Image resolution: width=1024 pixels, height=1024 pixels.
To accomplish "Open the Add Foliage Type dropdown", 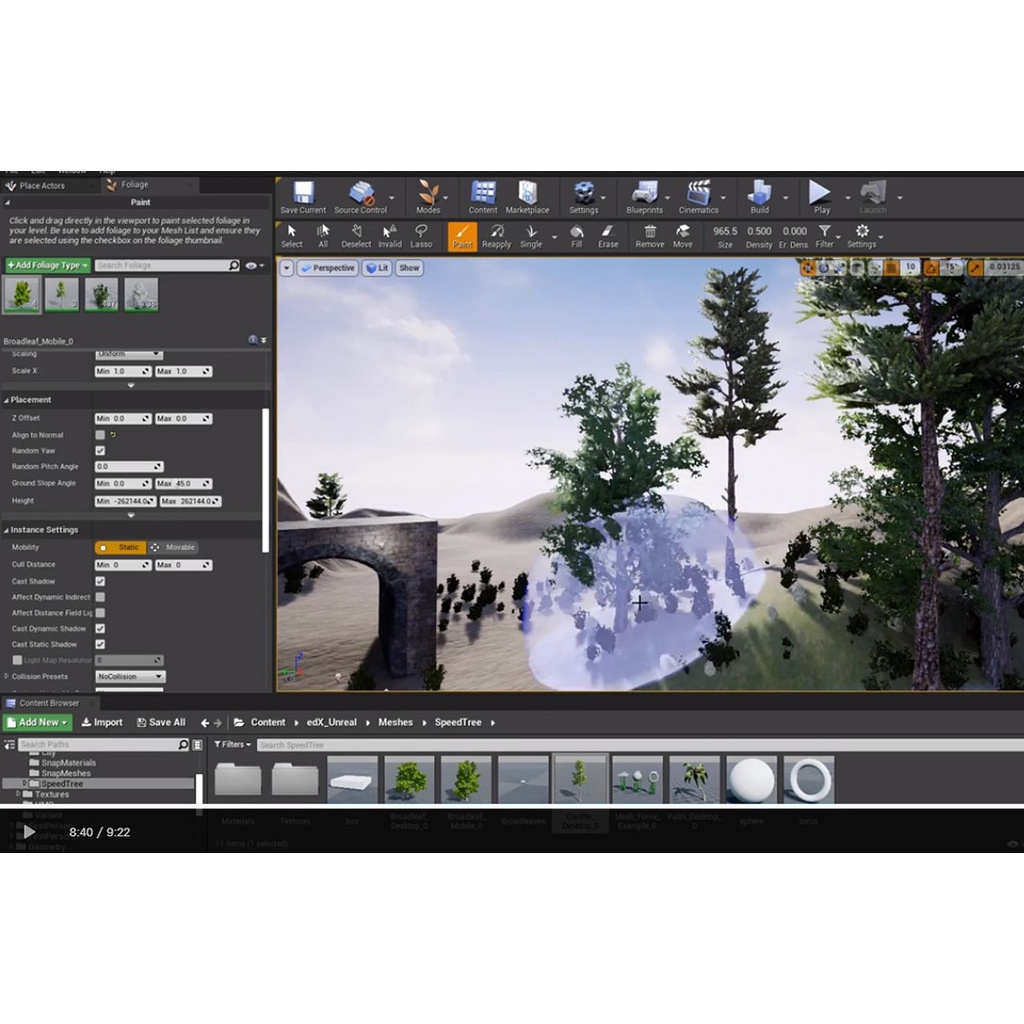I will [x=47, y=265].
